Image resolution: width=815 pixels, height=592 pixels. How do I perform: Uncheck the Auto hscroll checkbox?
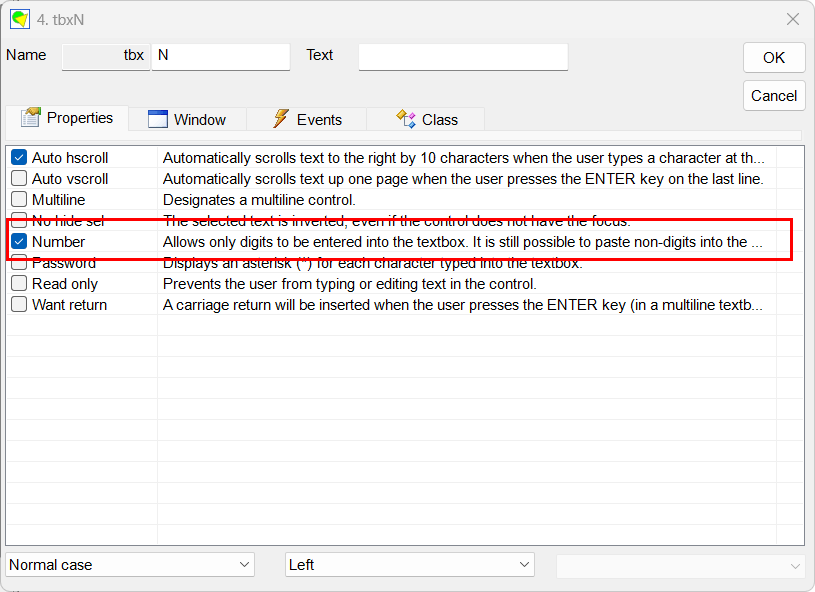click(x=19, y=157)
